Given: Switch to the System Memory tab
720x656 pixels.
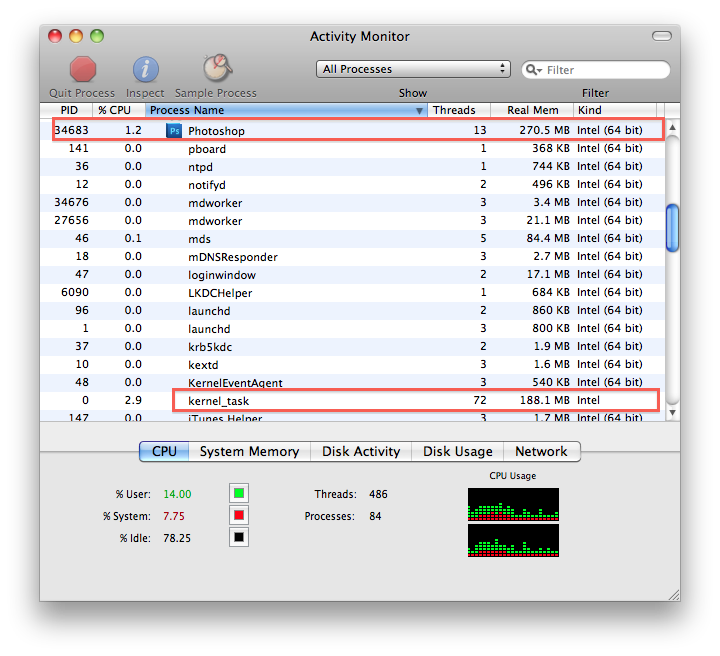Looking at the screenshot, I should point(249,451).
